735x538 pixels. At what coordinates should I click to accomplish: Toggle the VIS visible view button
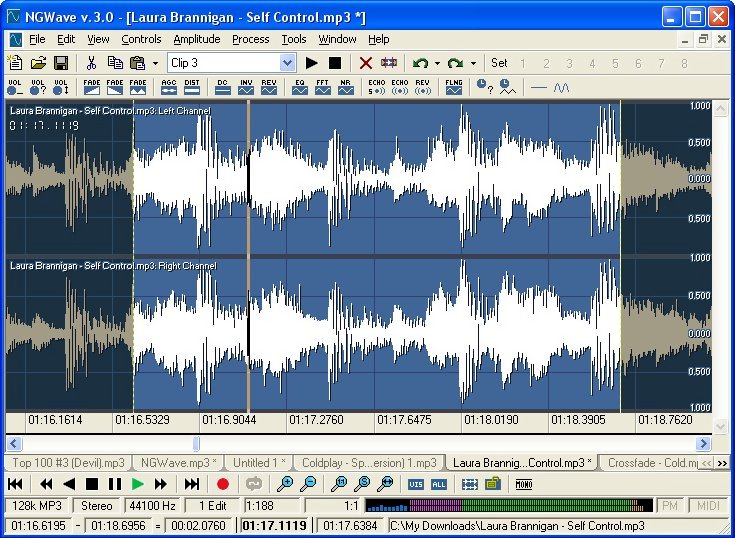pos(416,484)
